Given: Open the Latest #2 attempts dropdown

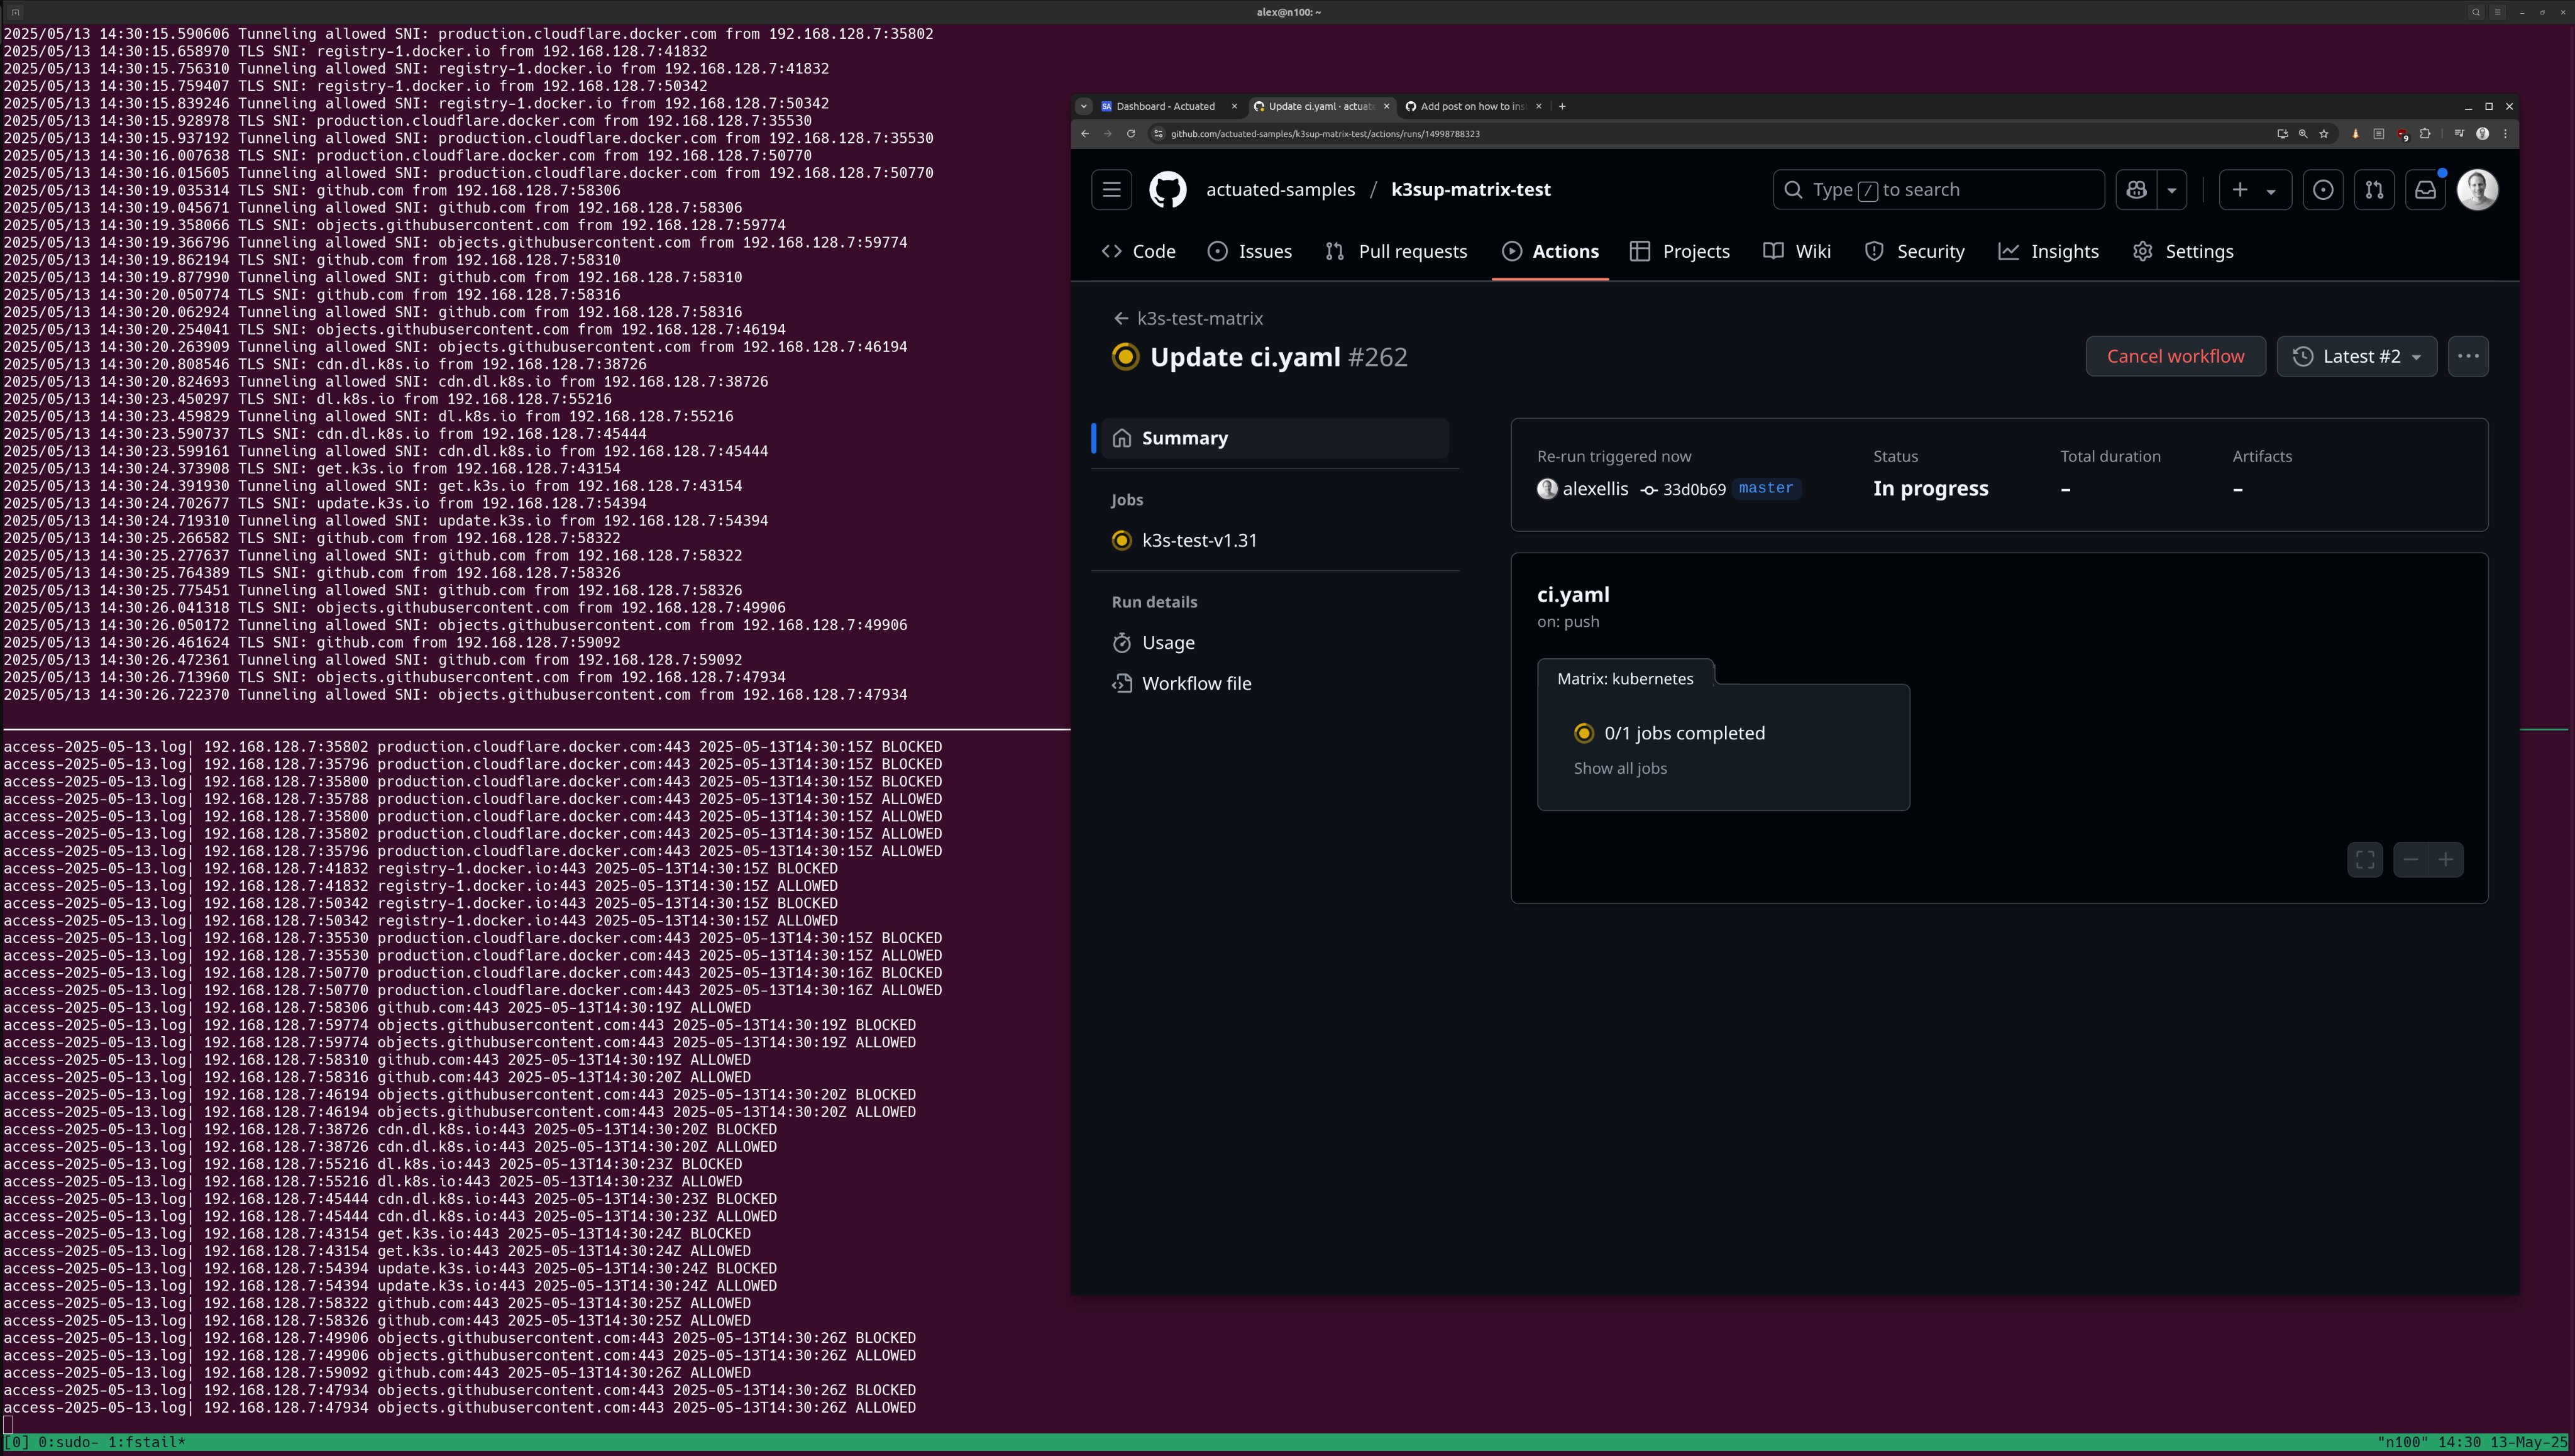Looking at the screenshot, I should click(x=2357, y=357).
